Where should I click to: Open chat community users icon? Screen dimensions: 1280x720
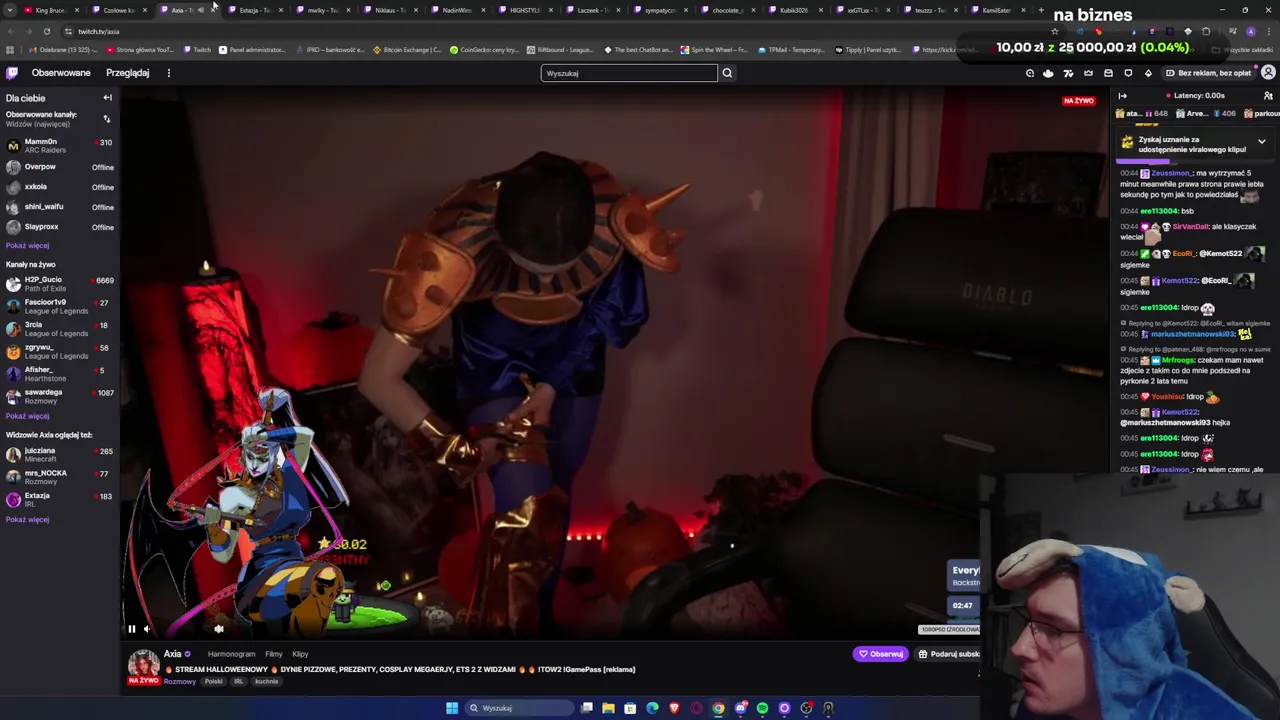1268,96
